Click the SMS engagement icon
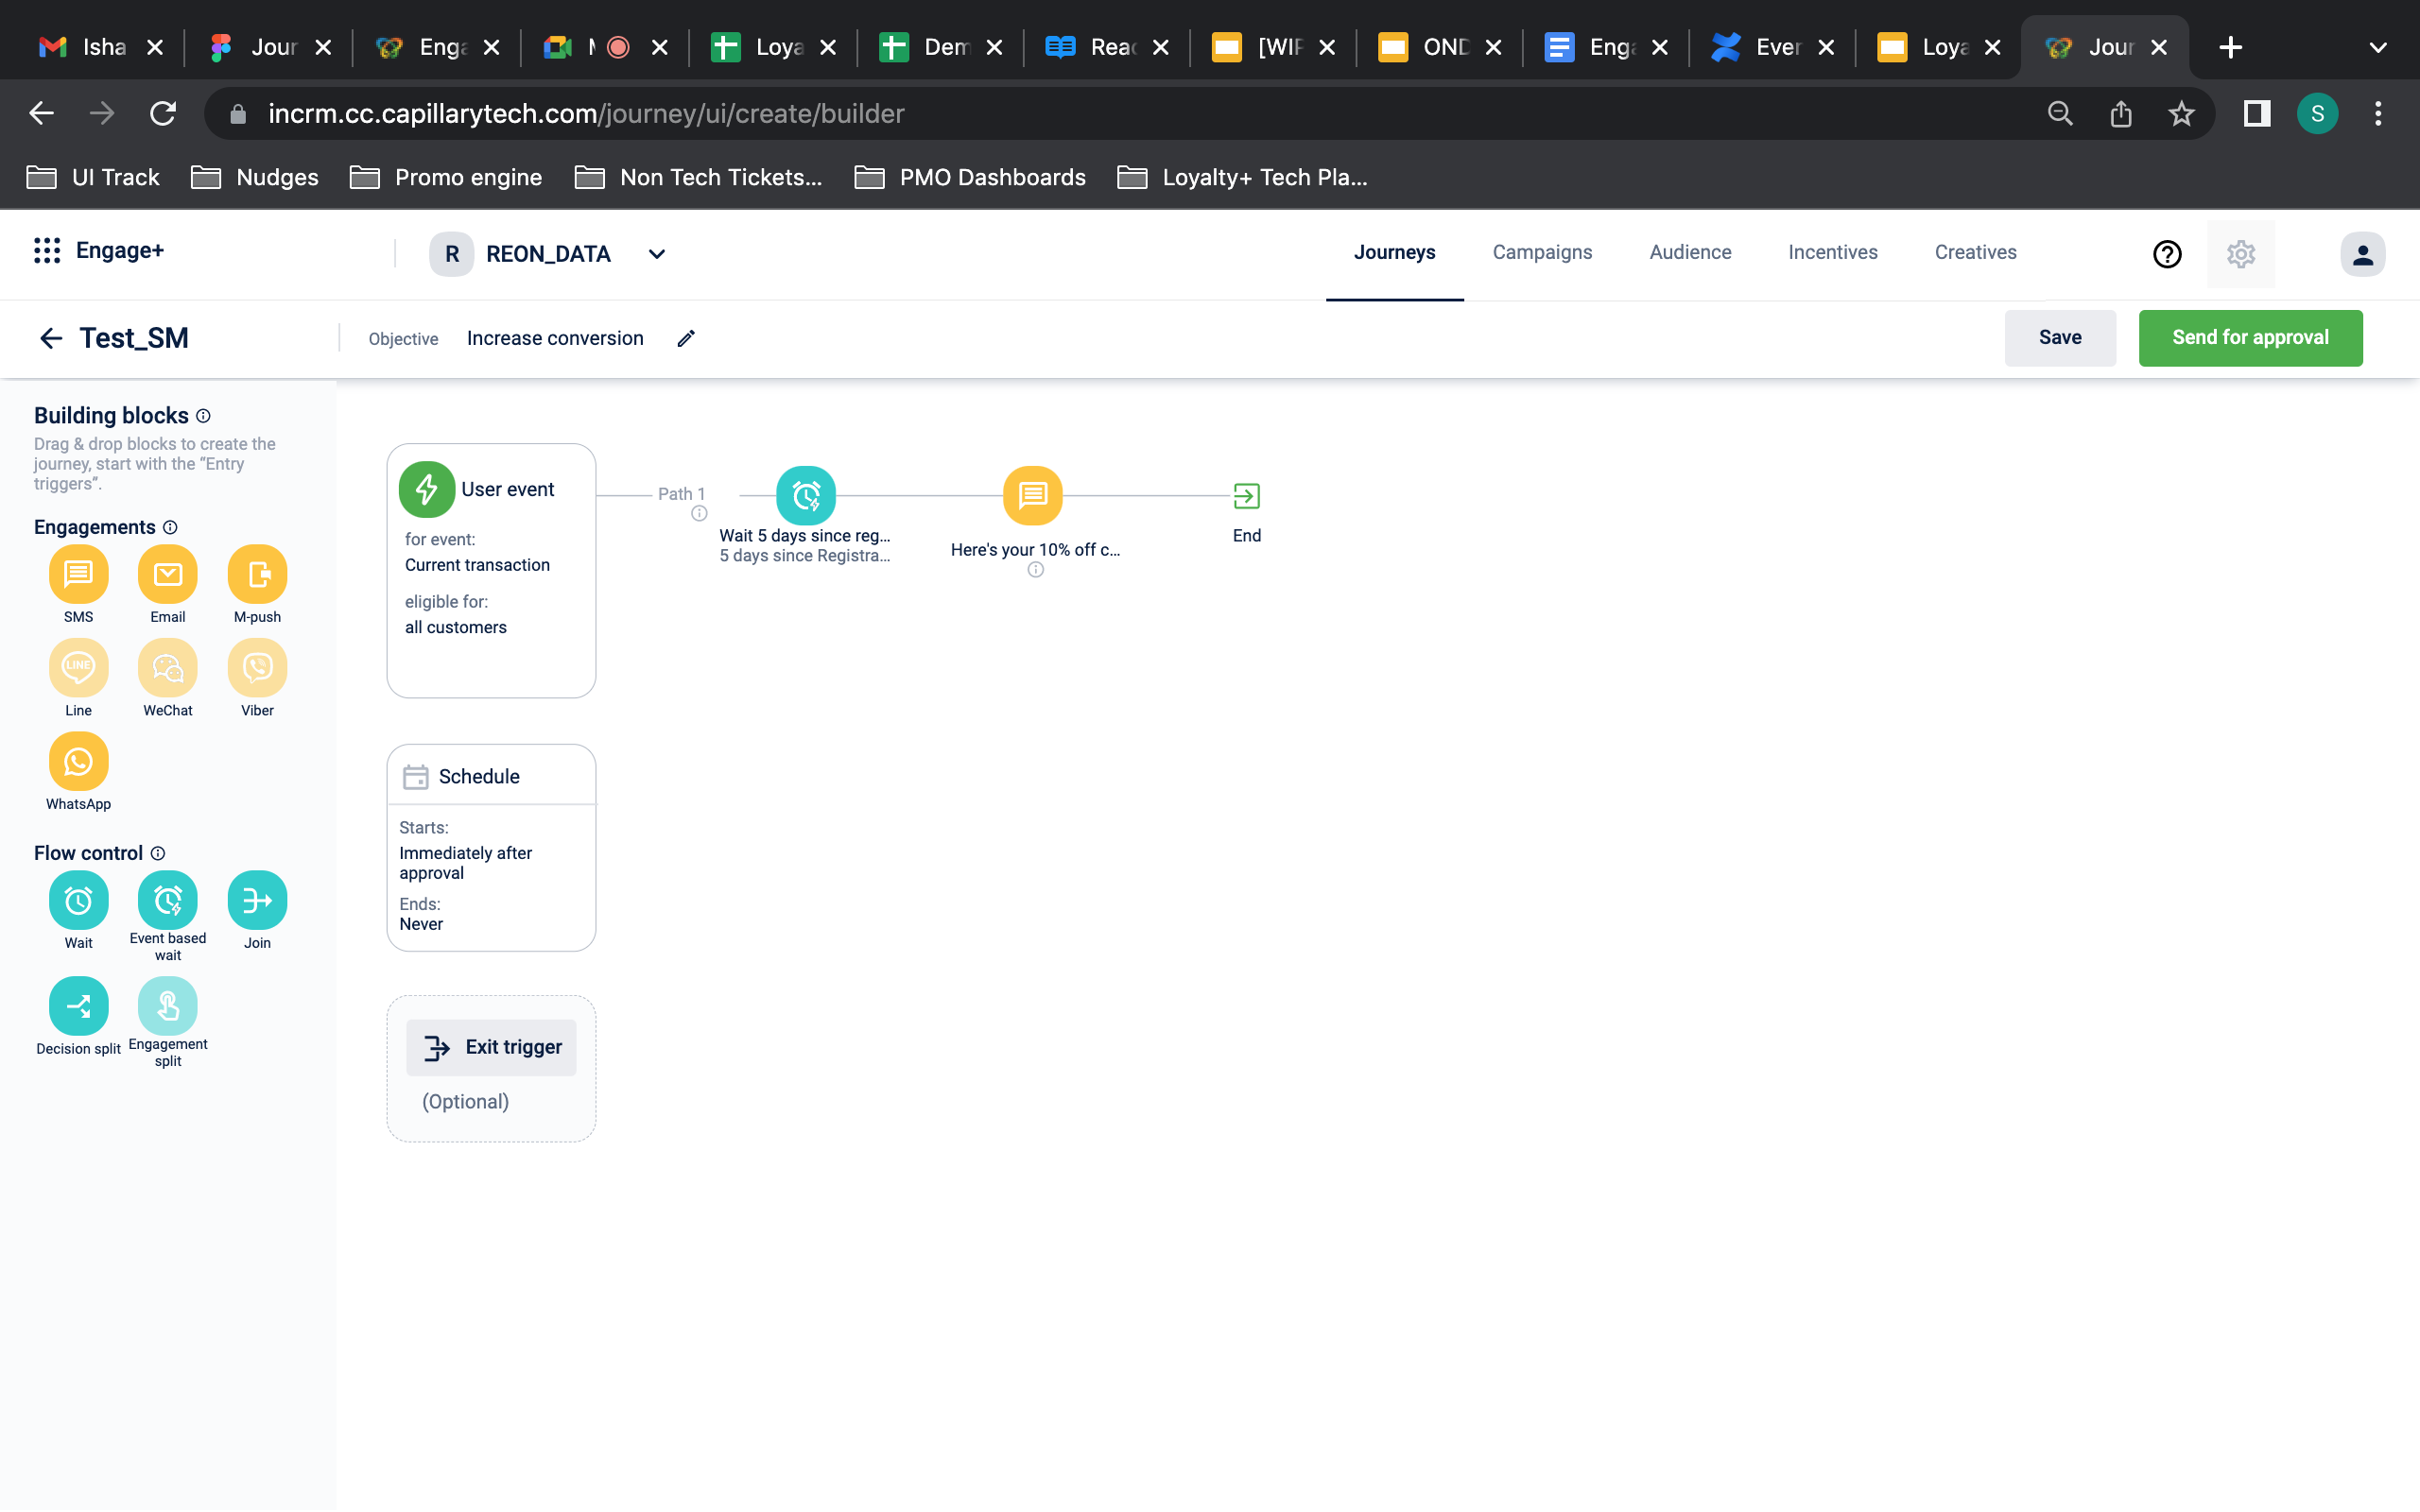The image size is (2420, 1512). (78, 573)
